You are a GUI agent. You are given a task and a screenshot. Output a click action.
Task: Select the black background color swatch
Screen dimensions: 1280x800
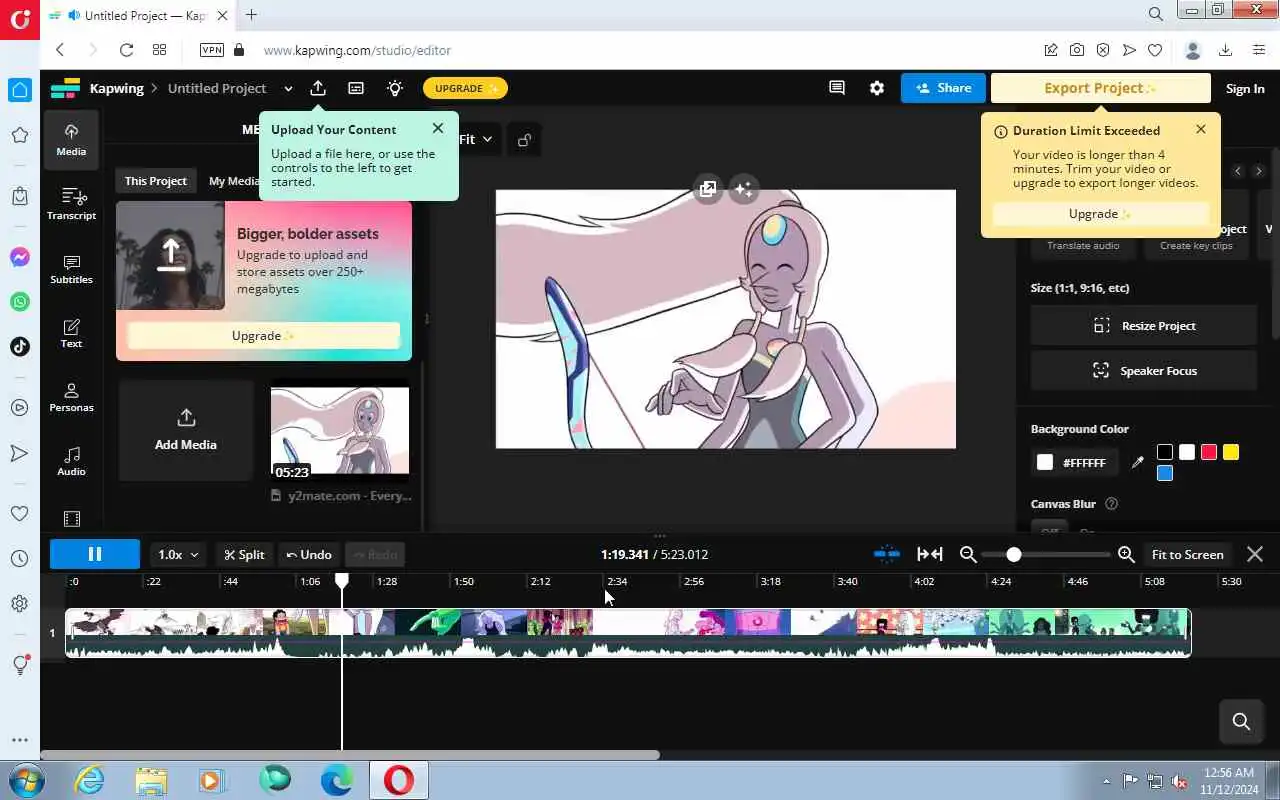pos(1165,453)
